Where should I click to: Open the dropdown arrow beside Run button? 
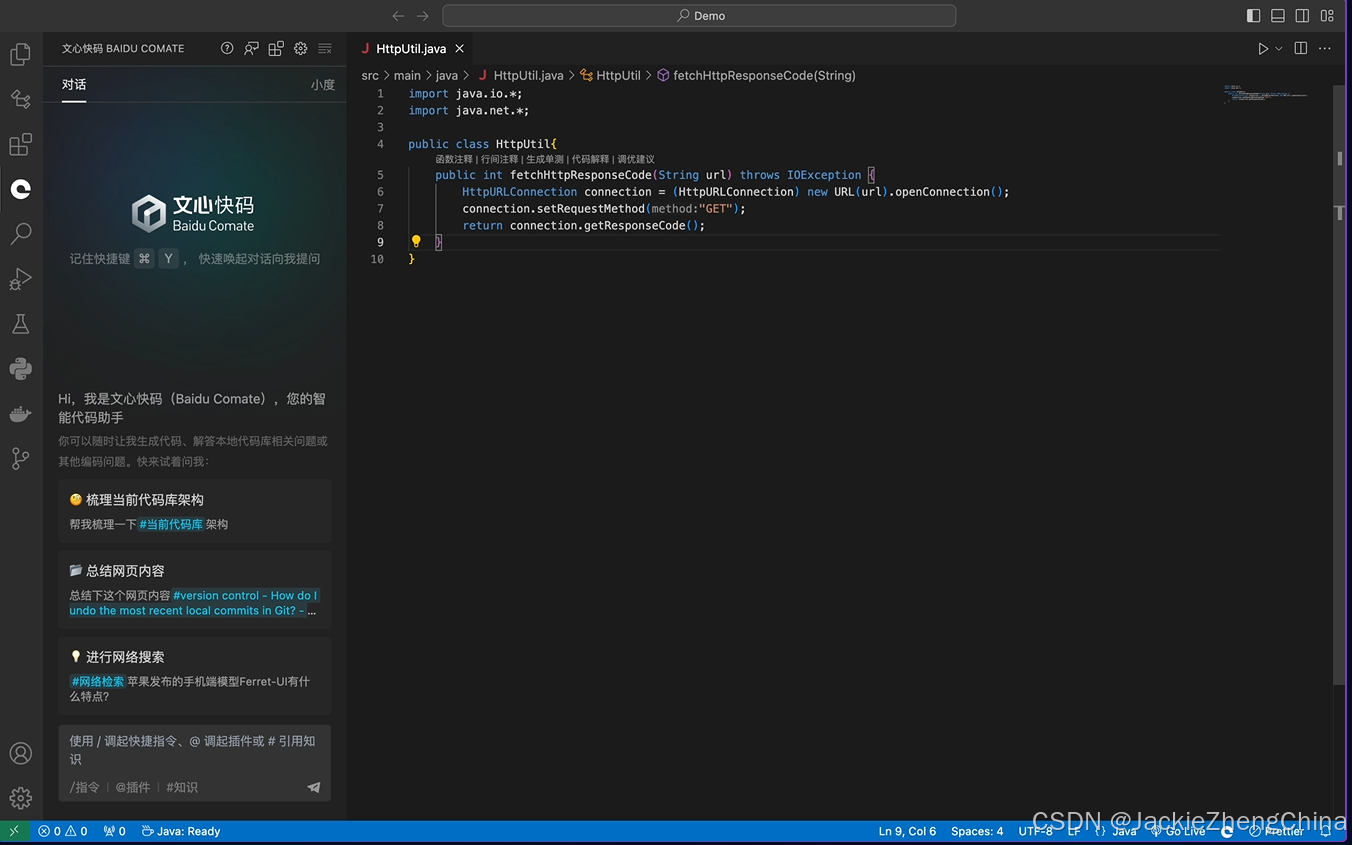coord(1279,48)
